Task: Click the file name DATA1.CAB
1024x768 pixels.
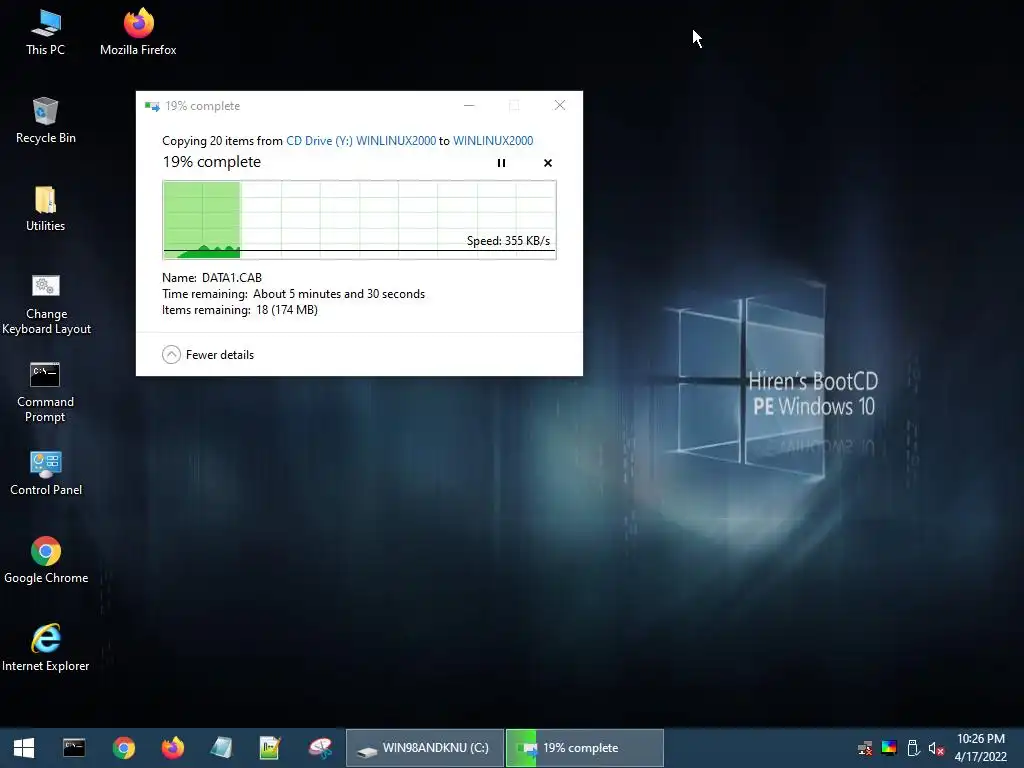Action: click(232, 278)
